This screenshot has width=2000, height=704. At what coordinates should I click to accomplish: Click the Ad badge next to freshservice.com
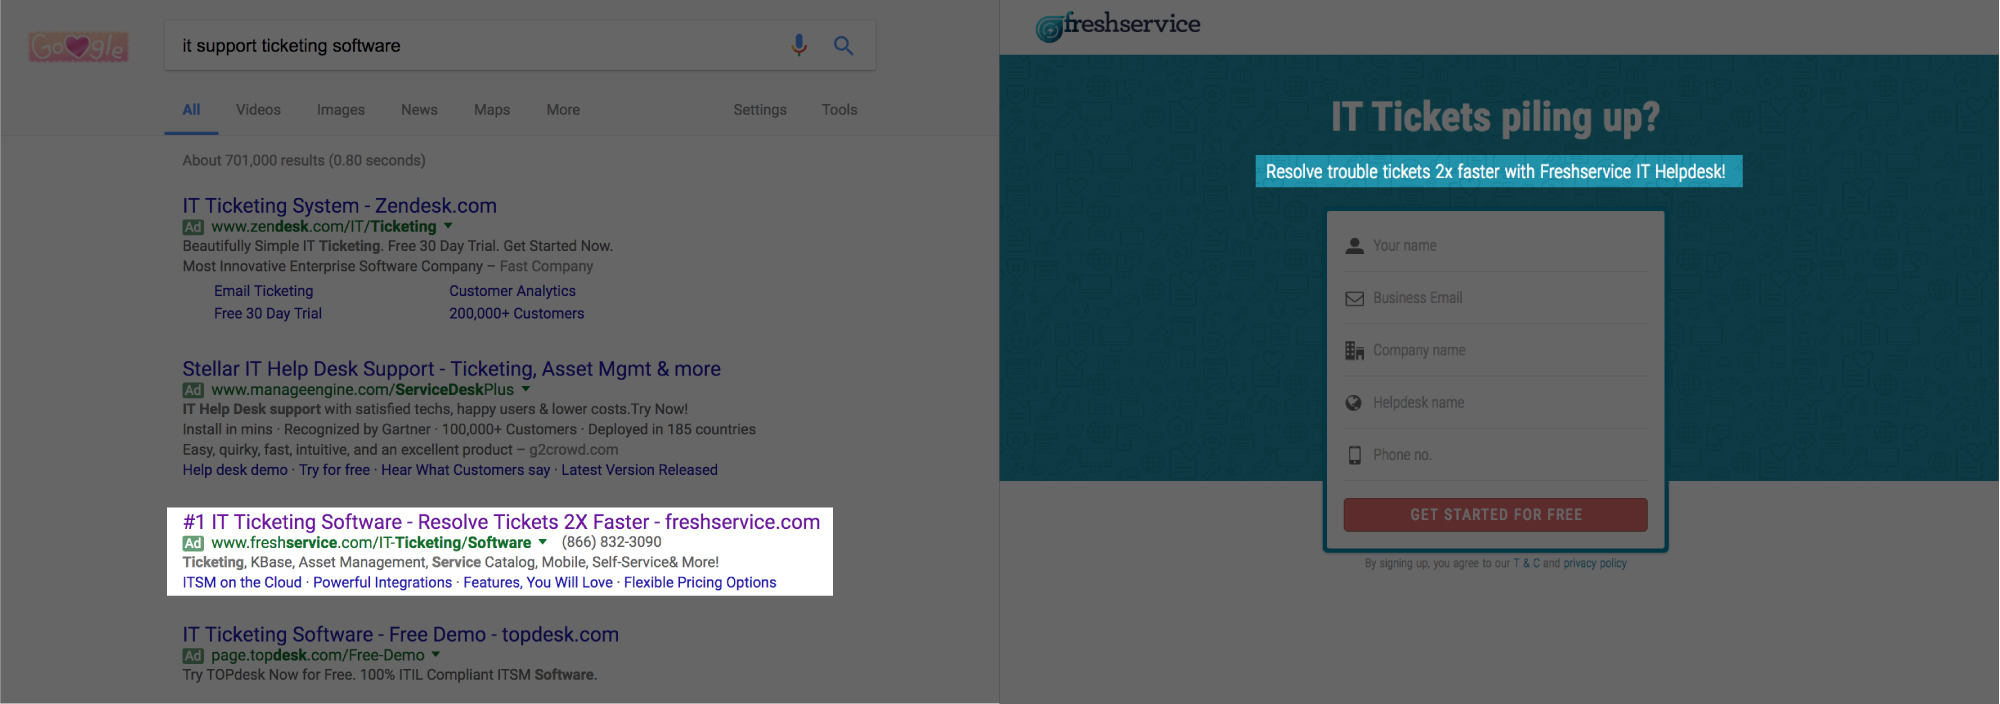pyautogui.click(x=193, y=543)
